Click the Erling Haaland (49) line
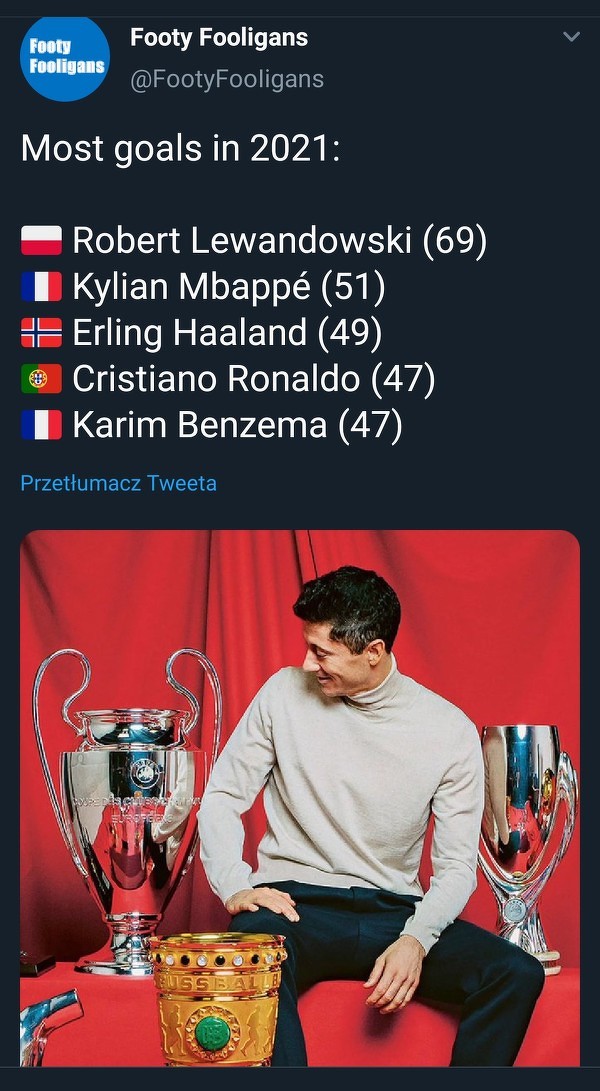The width and height of the screenshot is (600, 1091). [227, 333]
